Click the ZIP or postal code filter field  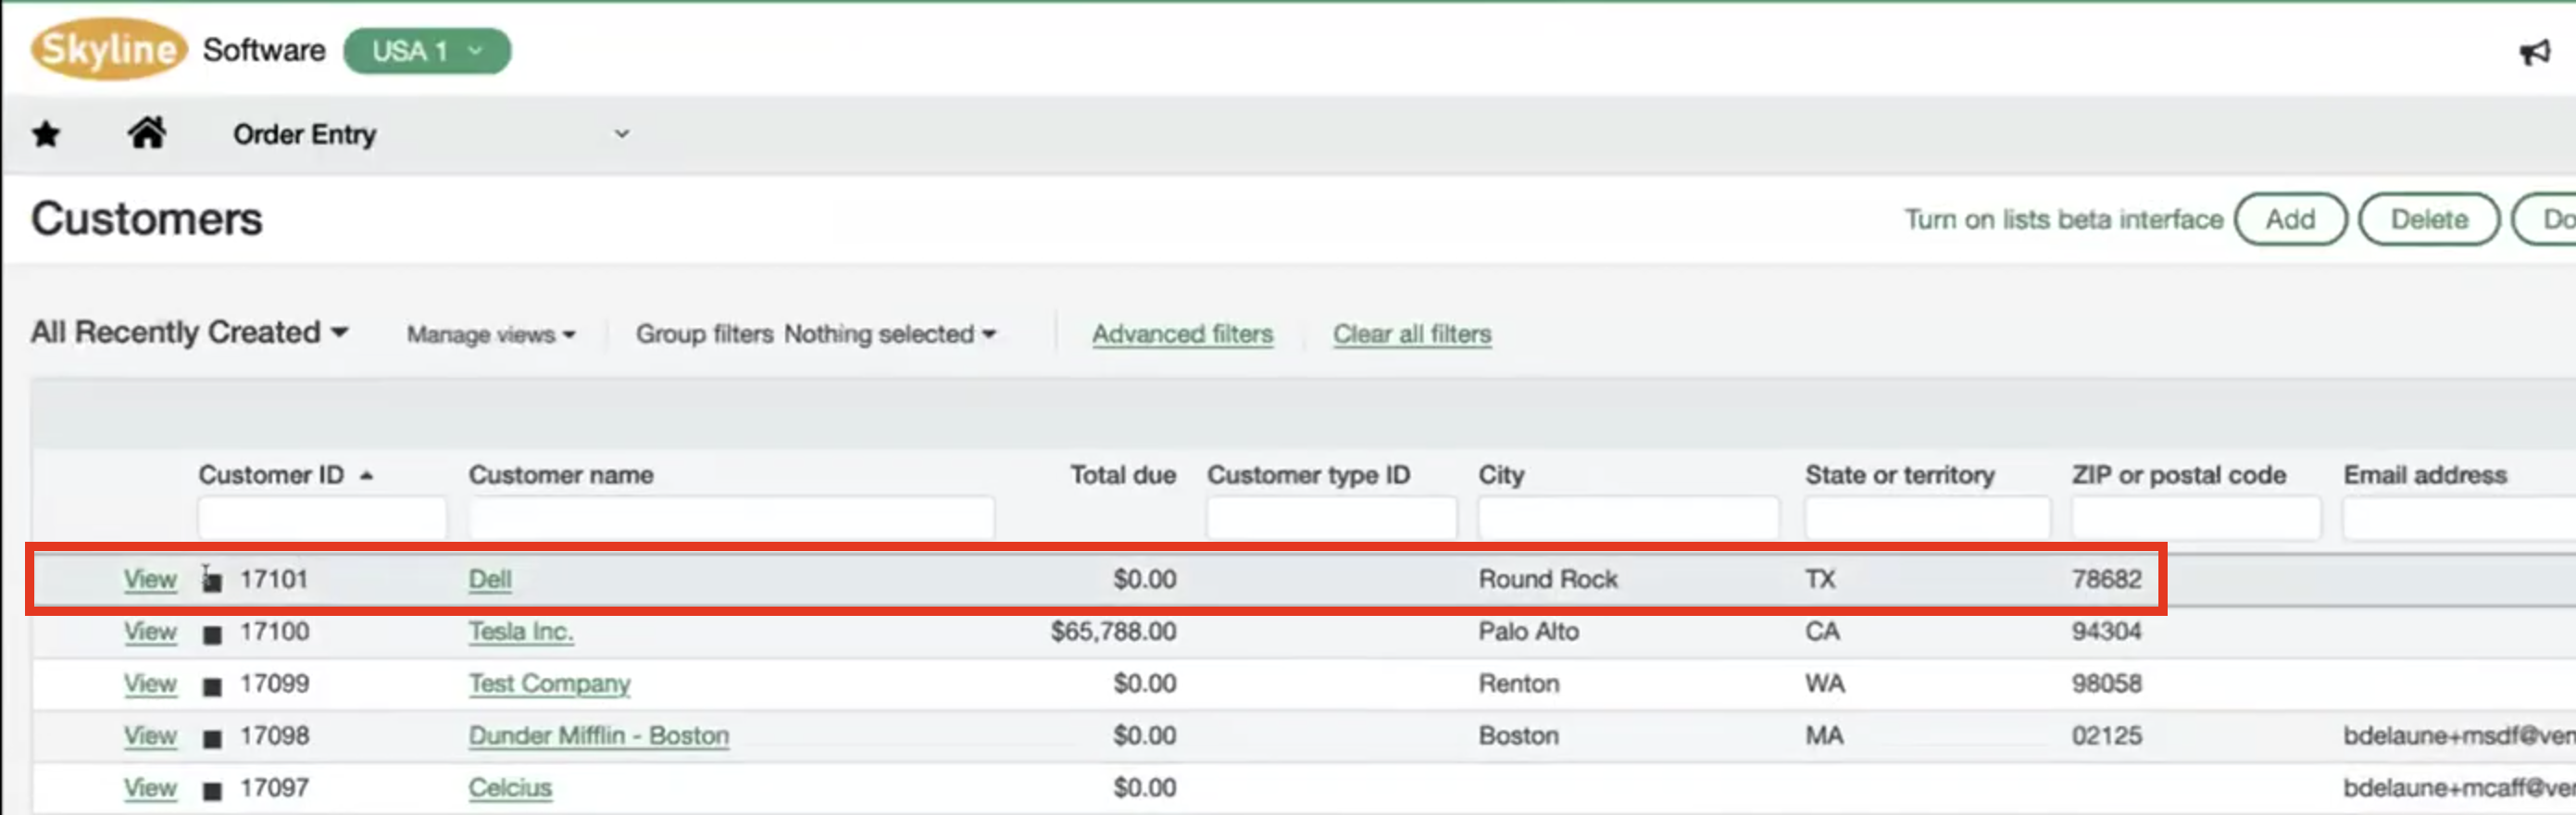pos(2196,517)
